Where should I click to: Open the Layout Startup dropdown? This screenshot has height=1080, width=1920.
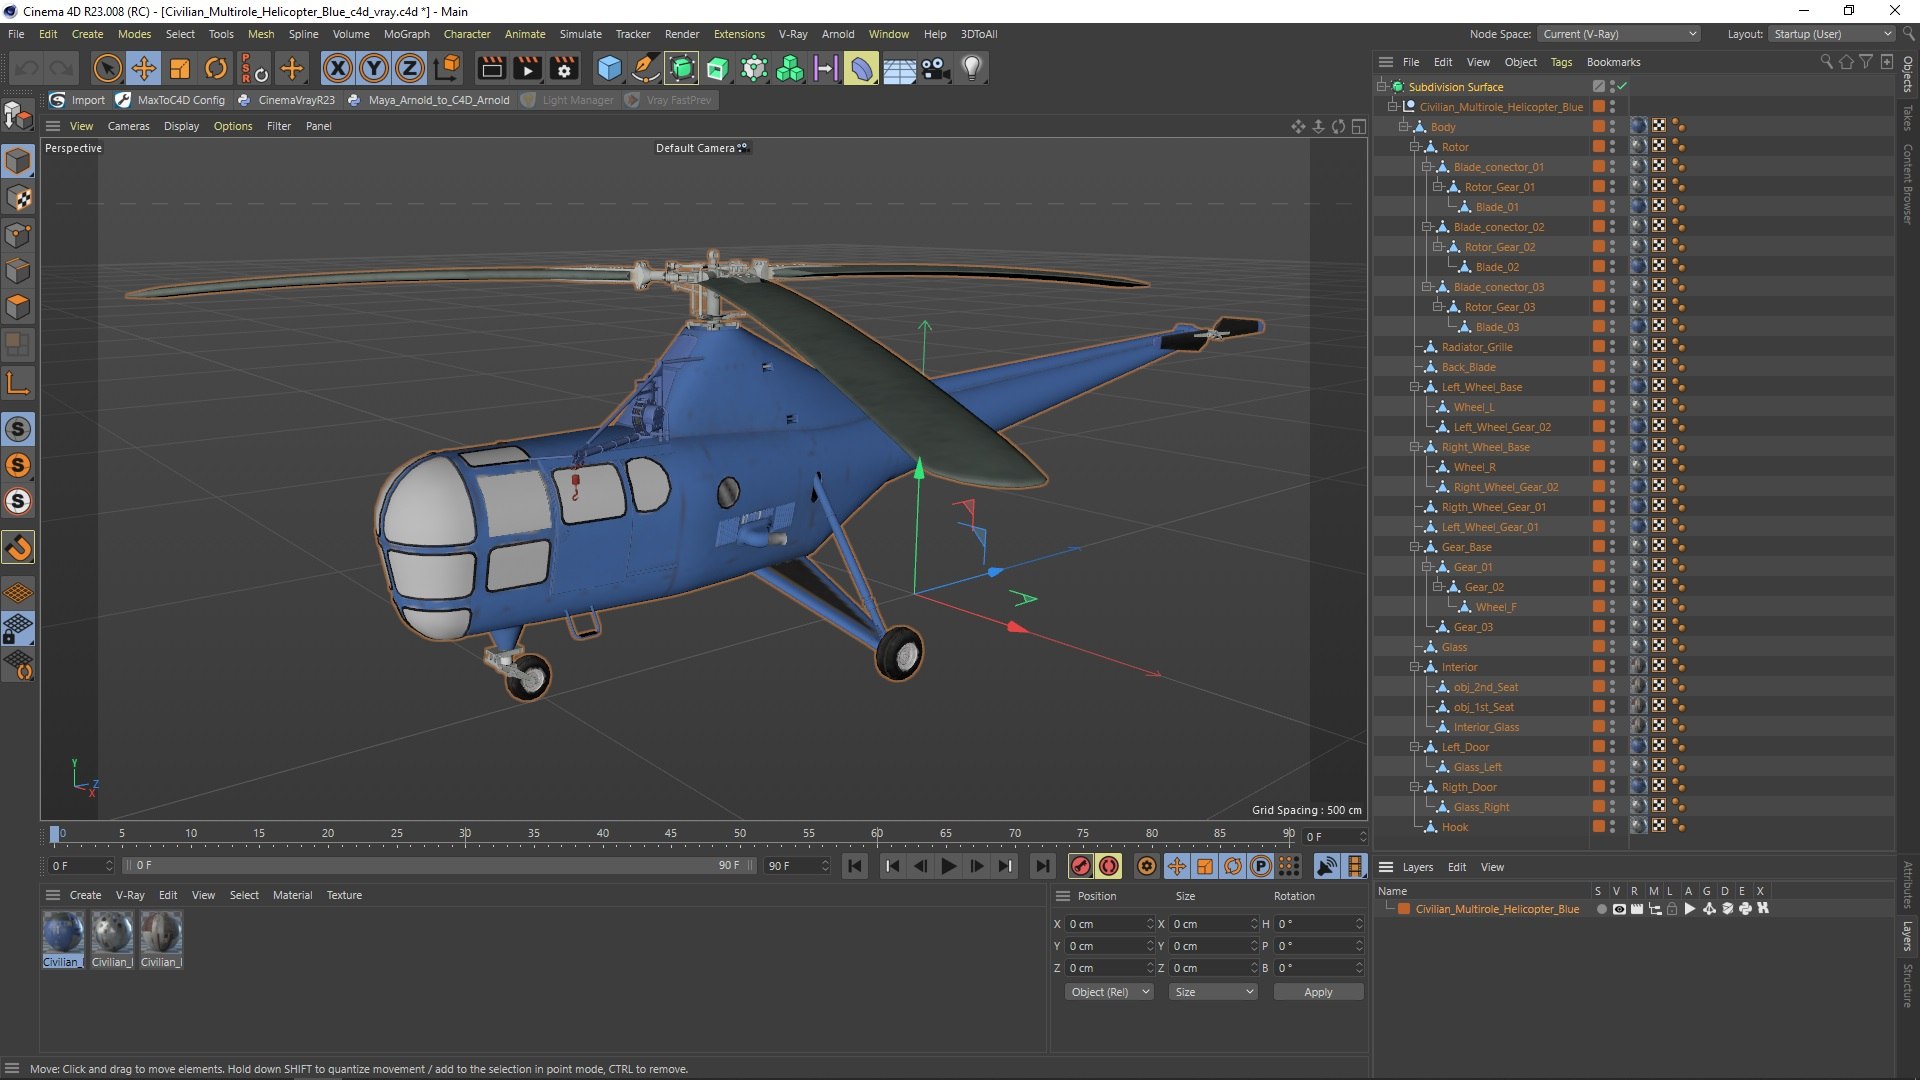click(x=1831, y=34)
